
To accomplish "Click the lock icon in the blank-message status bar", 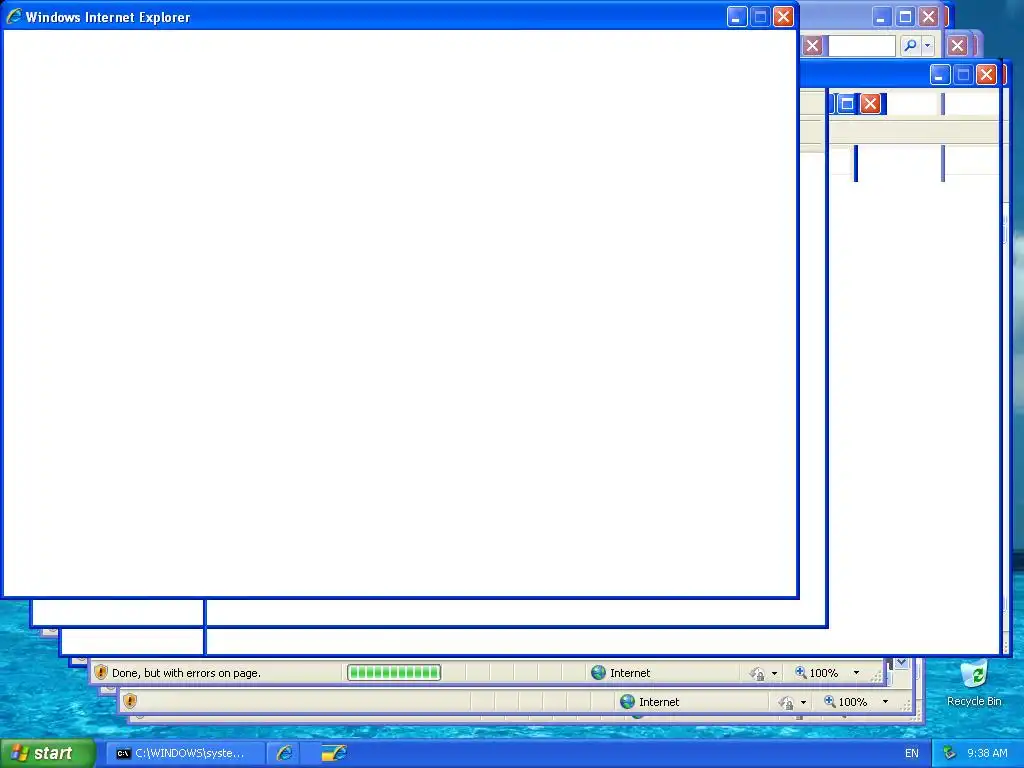I will 786,702.
